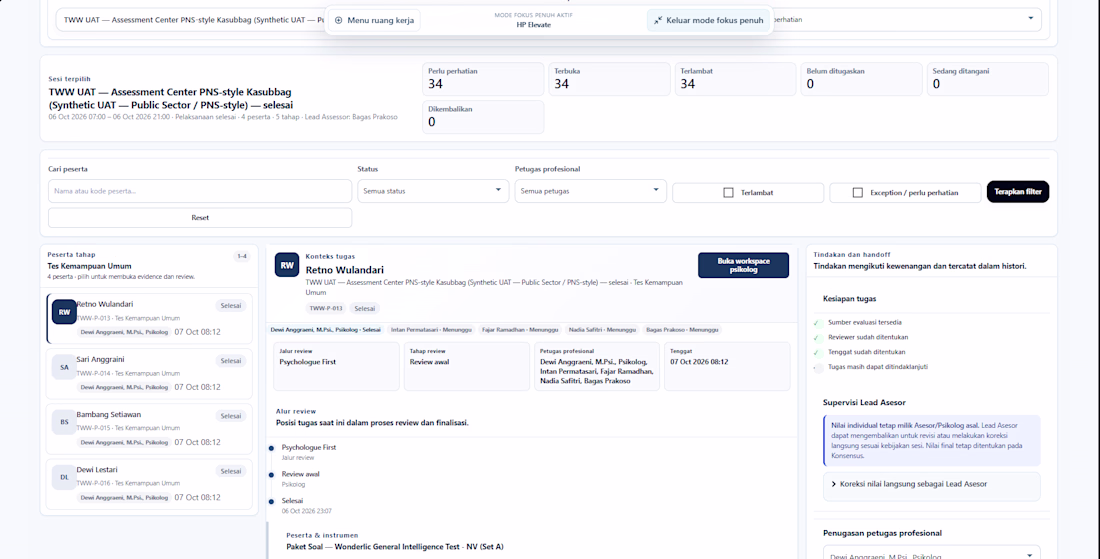Click the Review awal timeline marker

point(271,475)
